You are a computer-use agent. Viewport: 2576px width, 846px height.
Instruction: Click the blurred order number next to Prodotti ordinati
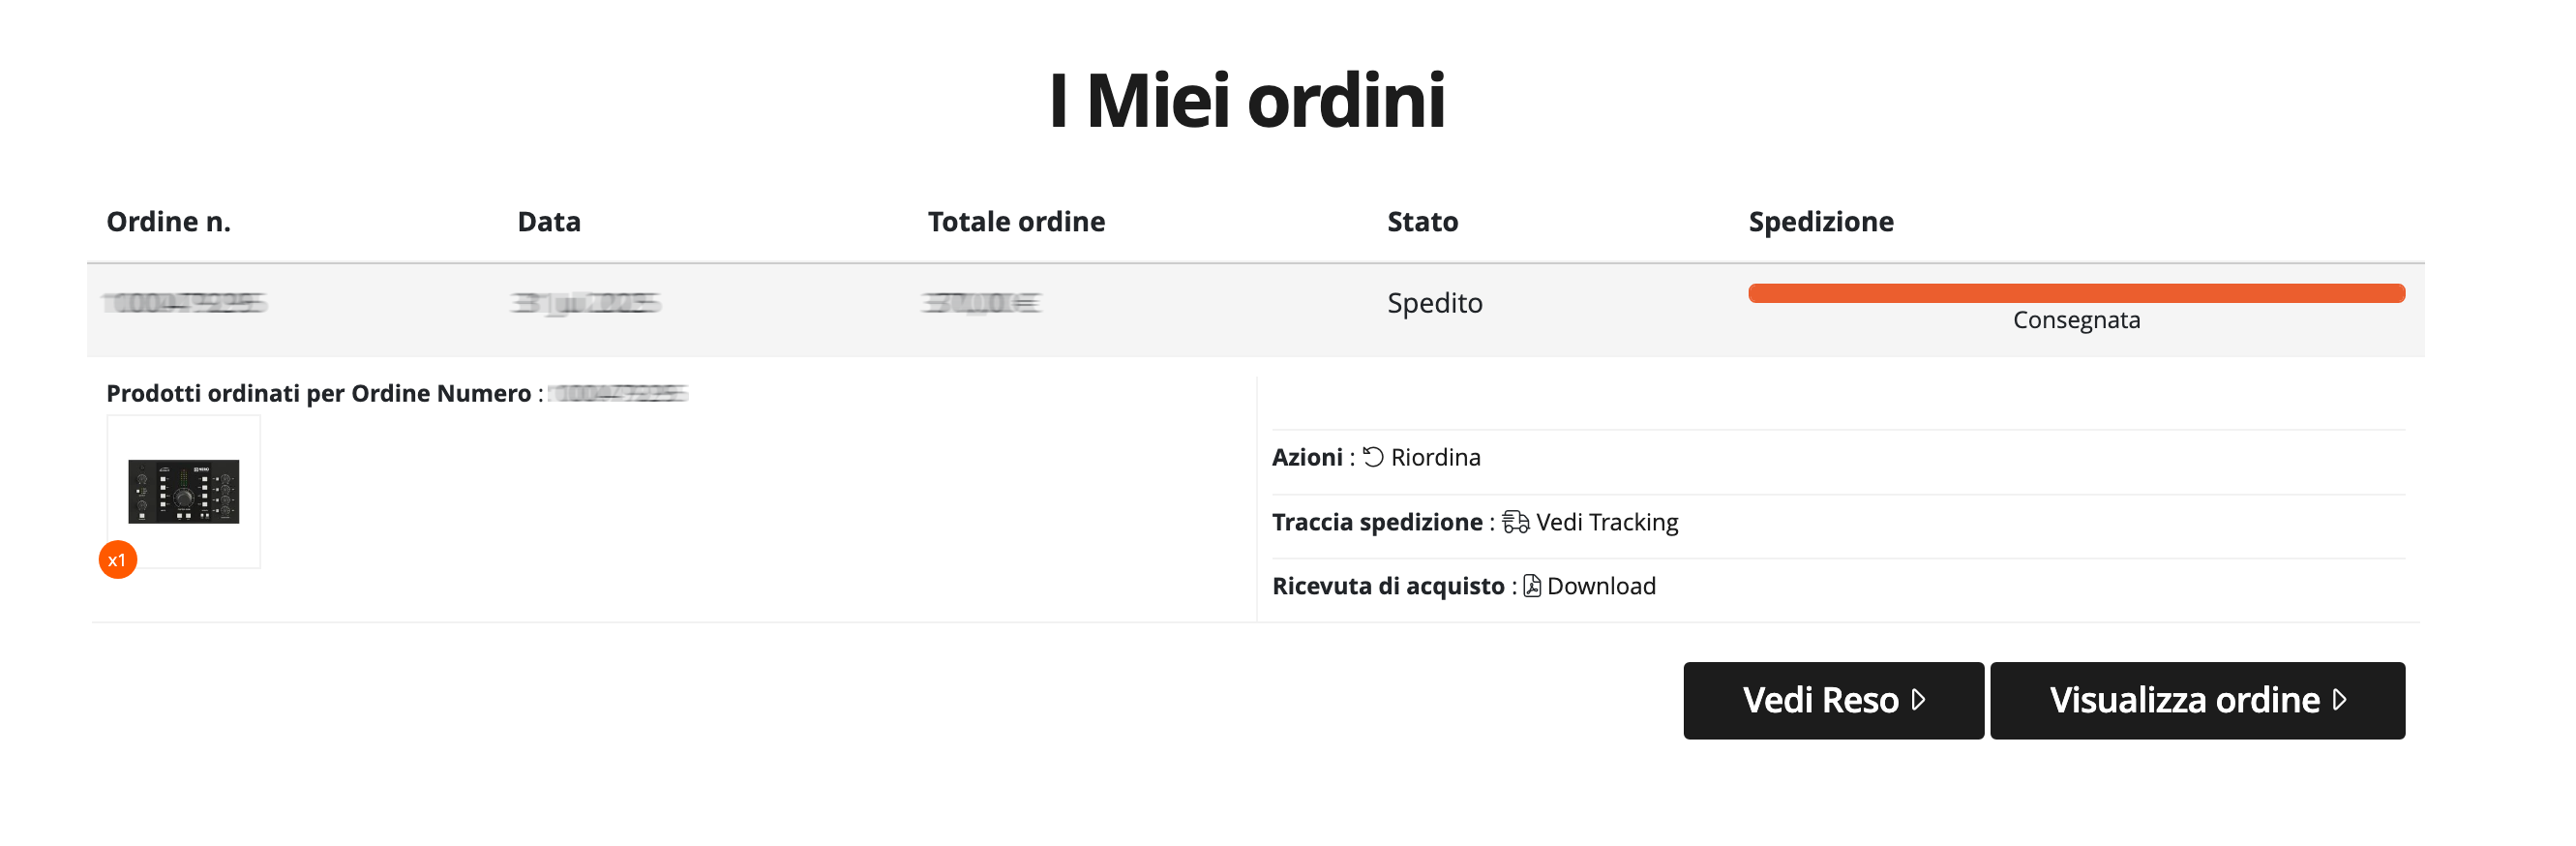(x=617, y=393)
